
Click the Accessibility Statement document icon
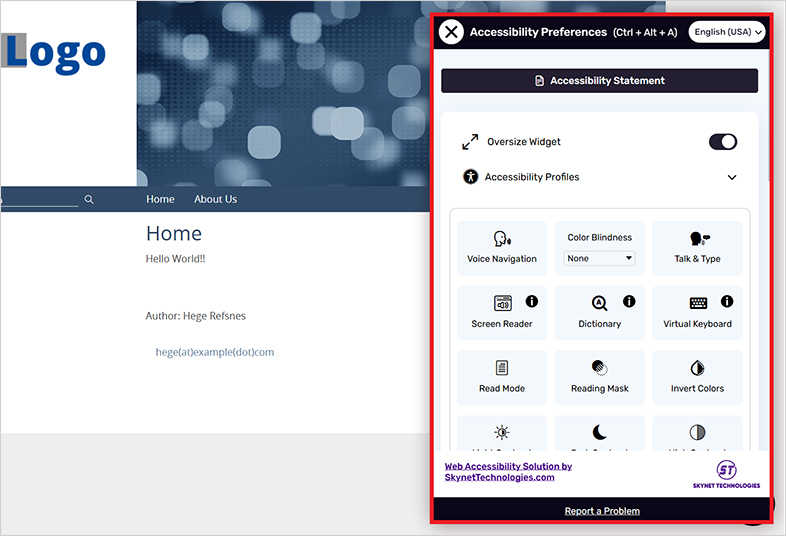click(x=539, y=81)
